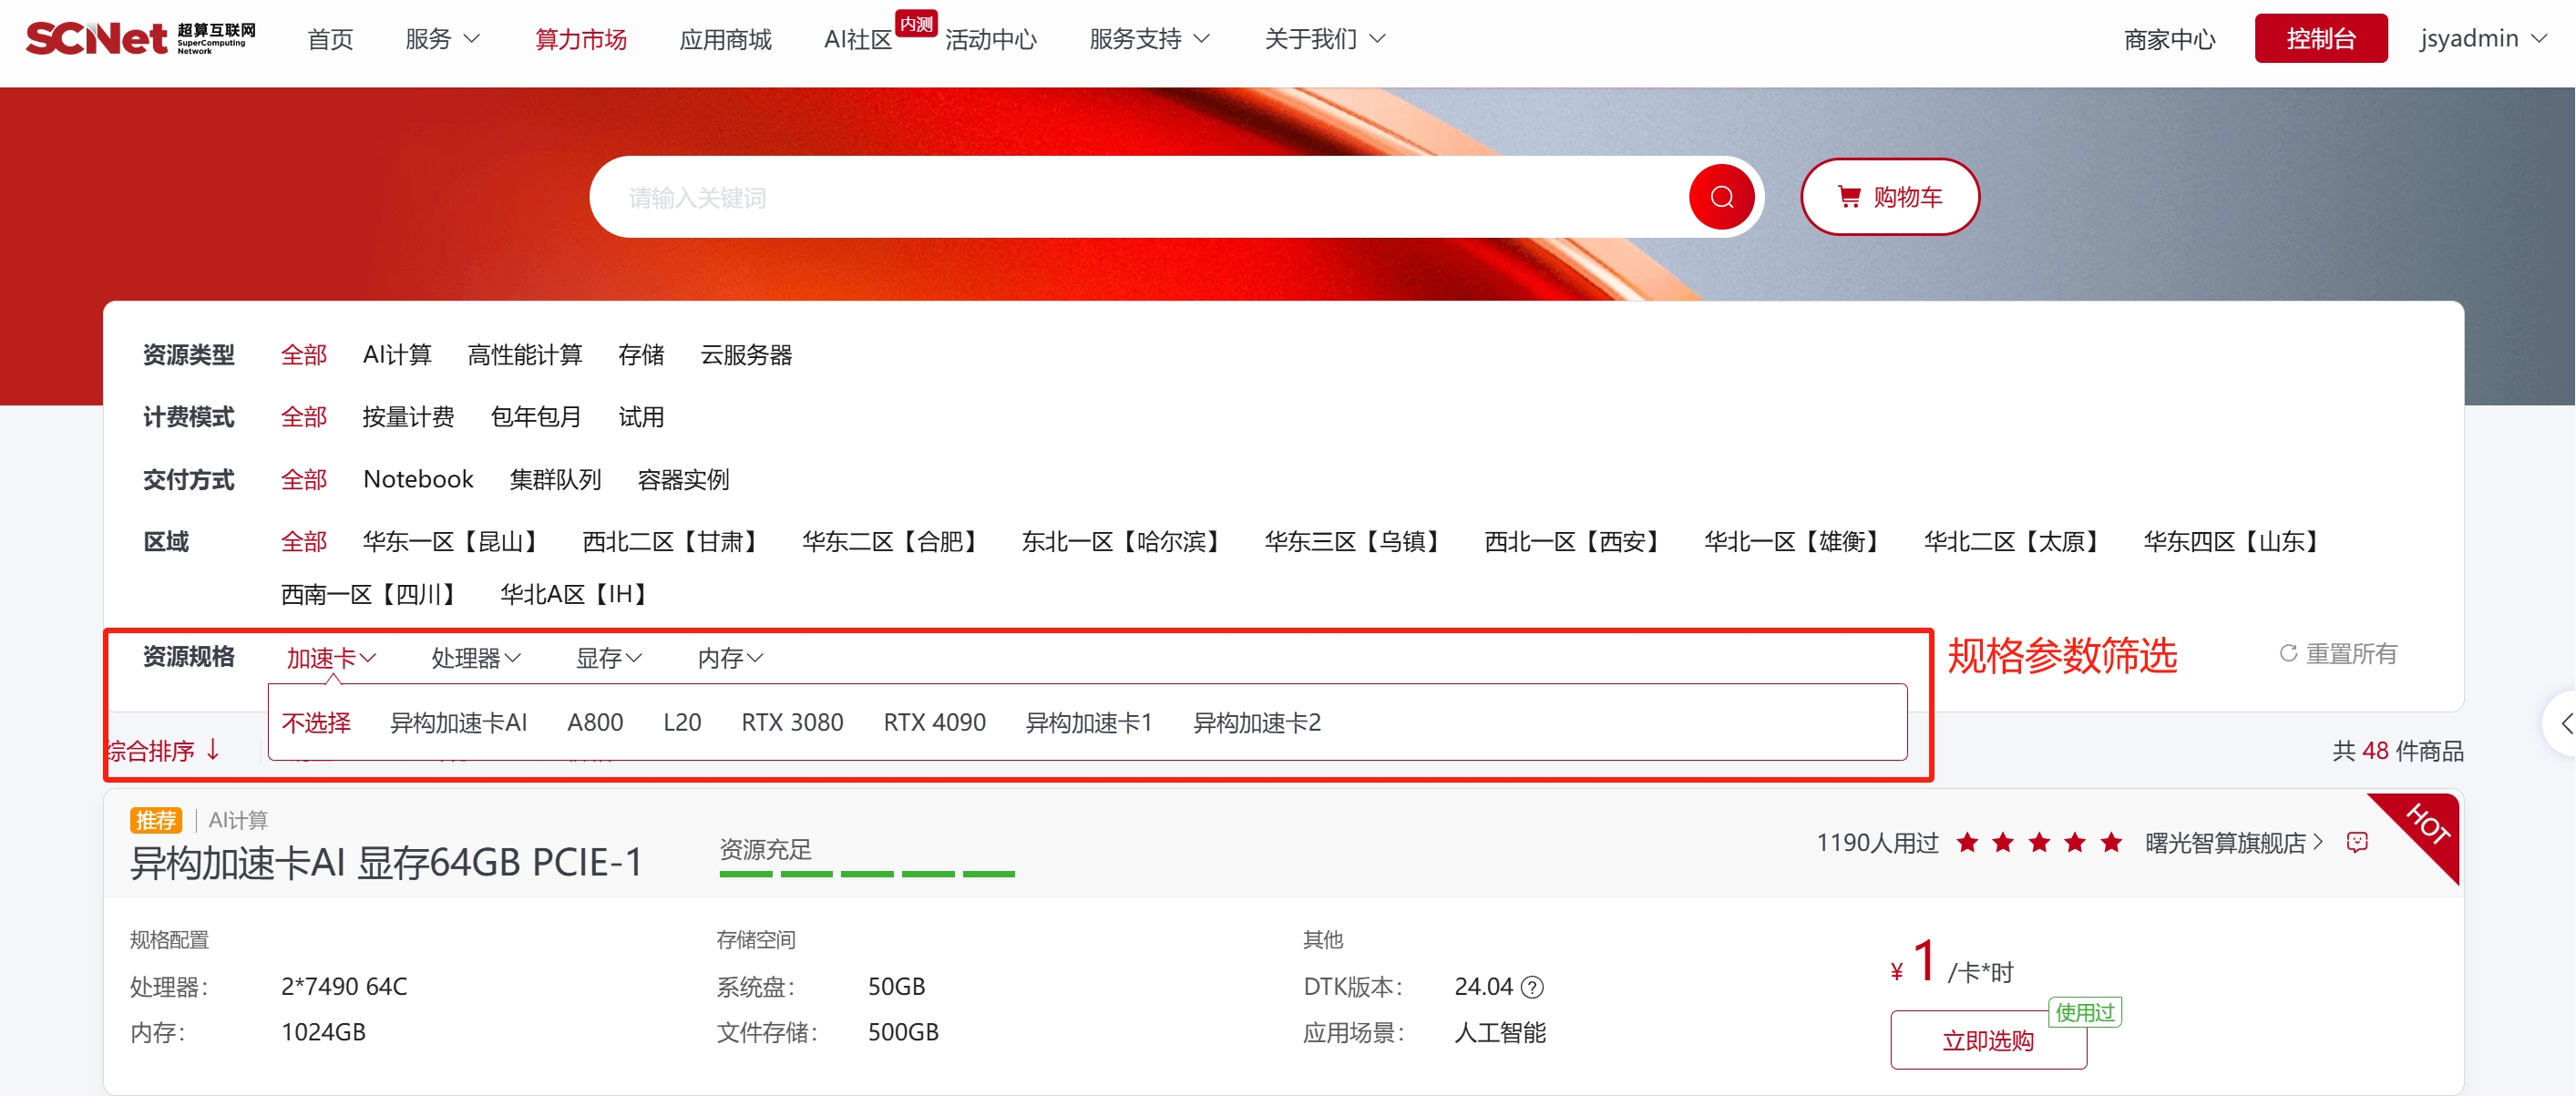The height and width of the screenshot is (1096, 2576).
Task: Select RTX 4090 accelerator filter
Action: click(x=933, y=722)
